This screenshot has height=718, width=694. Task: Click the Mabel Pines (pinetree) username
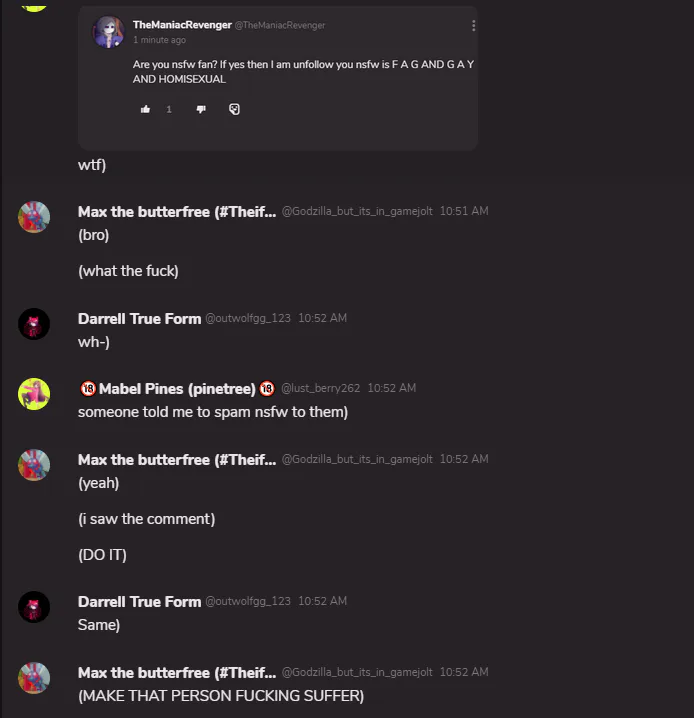[x=177, y=388]
